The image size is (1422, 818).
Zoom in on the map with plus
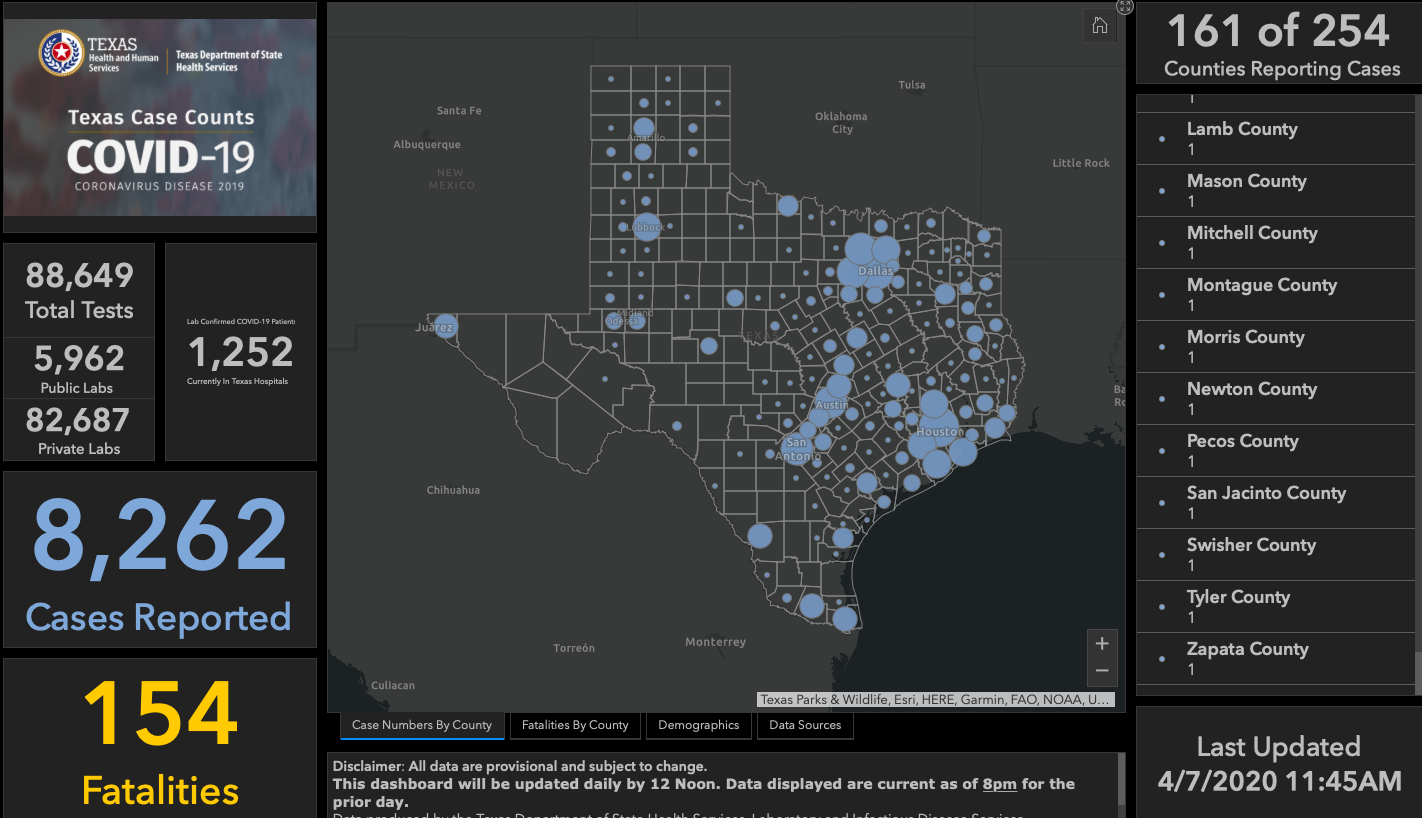point(1101,644)
